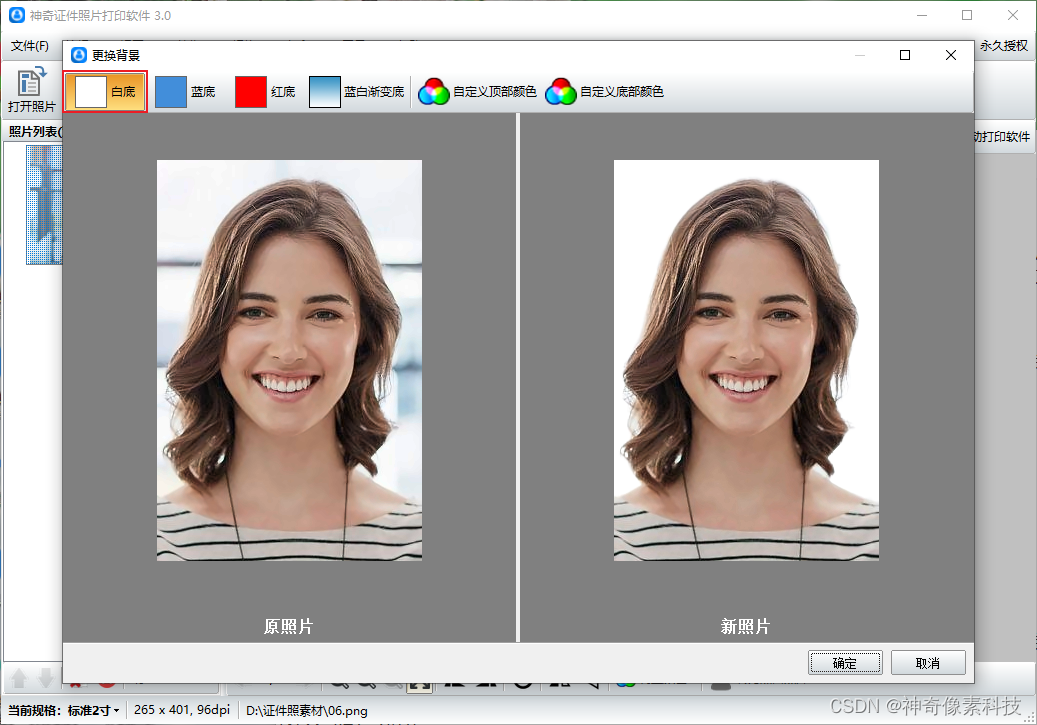Choose the blue background (蓝底) swatch
Screen dimensions: 1037x725
pos(186,91)
